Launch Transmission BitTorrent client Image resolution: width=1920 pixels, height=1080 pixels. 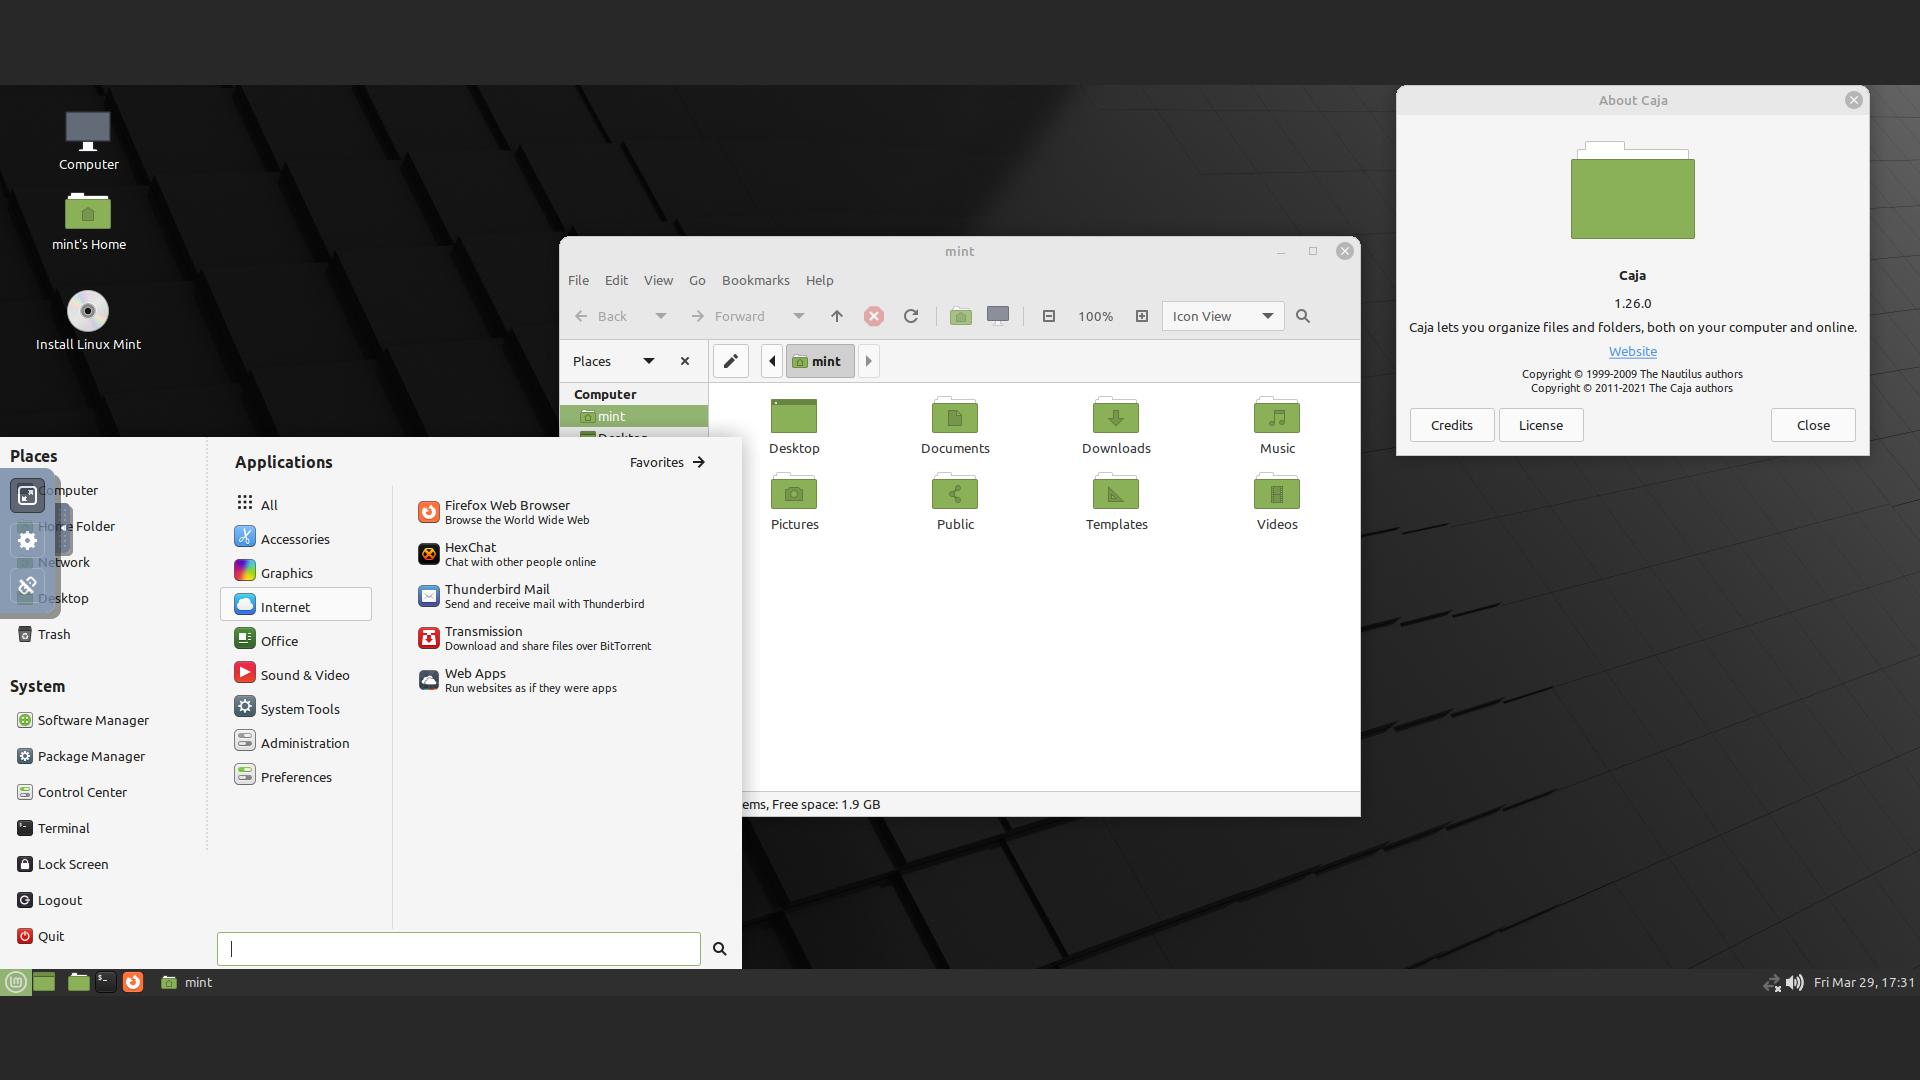tap(535, 638)
